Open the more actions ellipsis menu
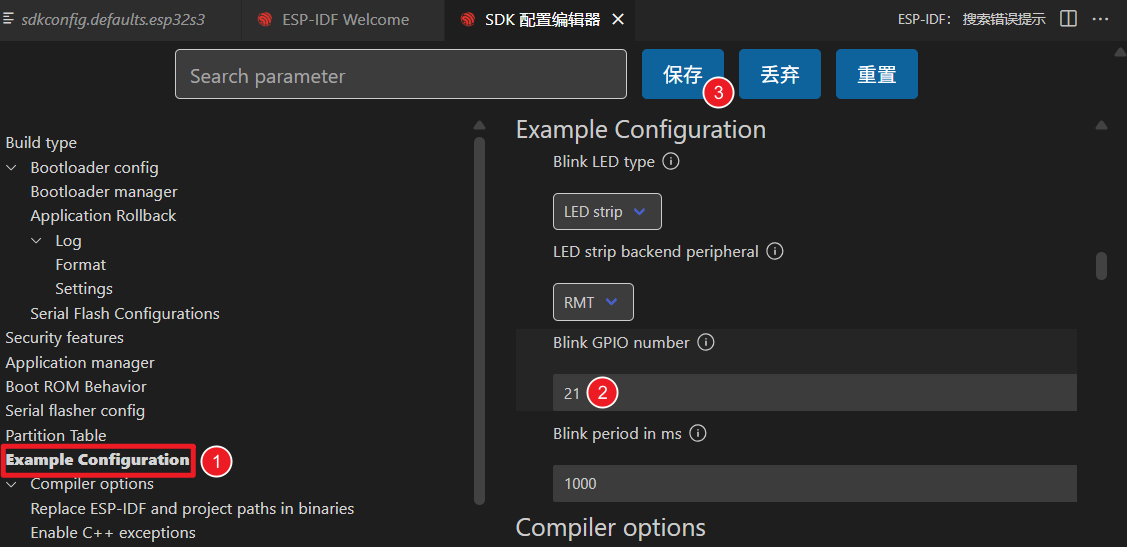 pos(1100,19)
